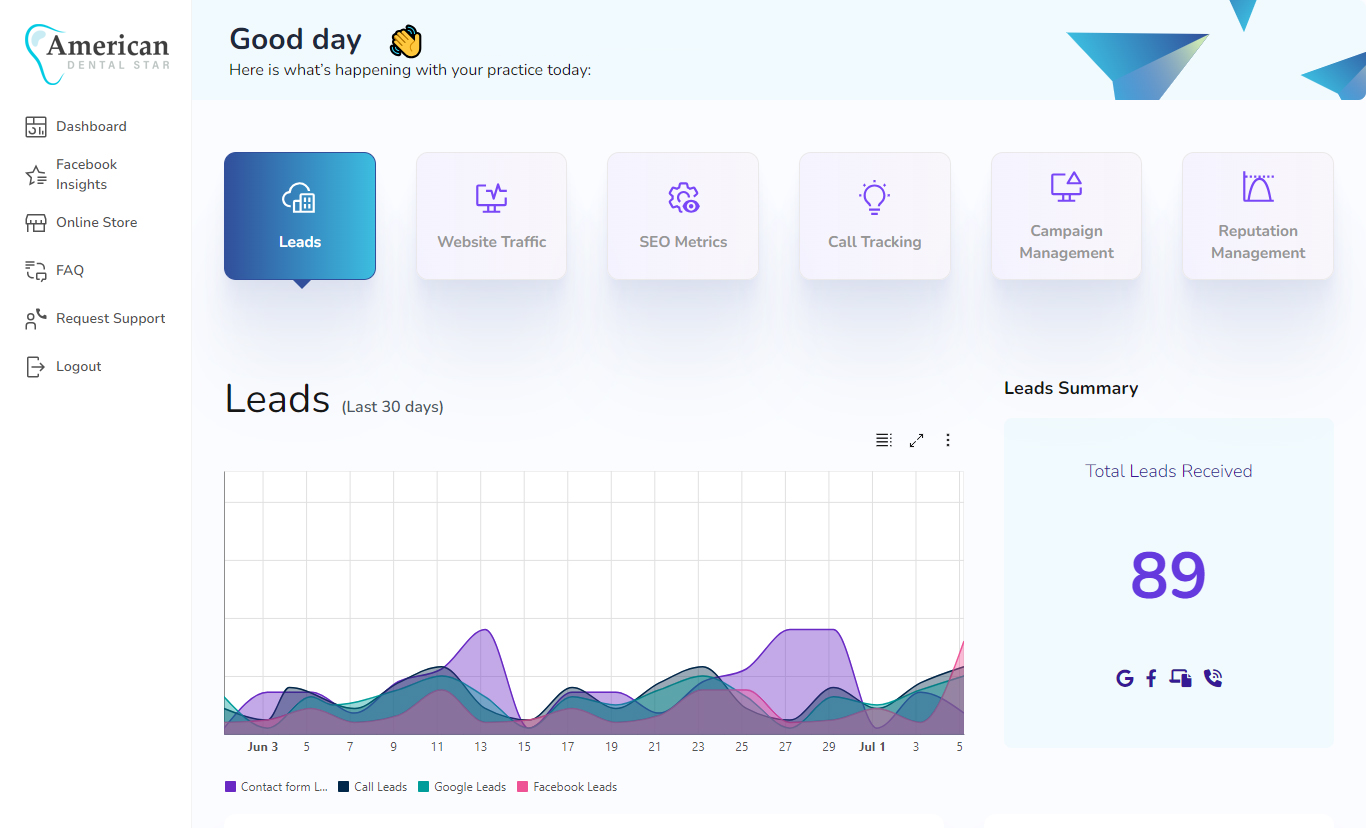Click the Dashboard chart icon in sidebar

click(36, 127)
